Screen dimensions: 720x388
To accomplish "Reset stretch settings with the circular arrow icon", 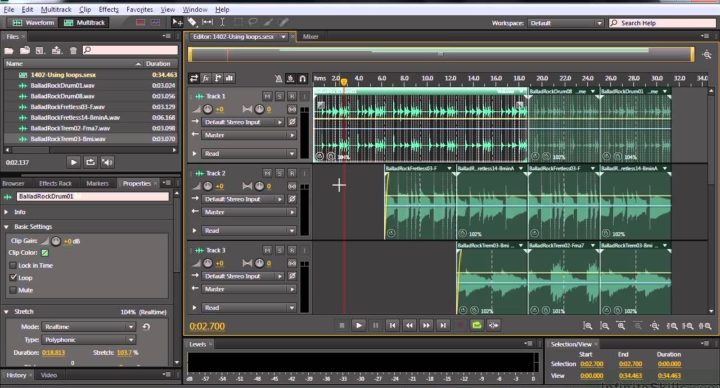I will pos(146,327).
